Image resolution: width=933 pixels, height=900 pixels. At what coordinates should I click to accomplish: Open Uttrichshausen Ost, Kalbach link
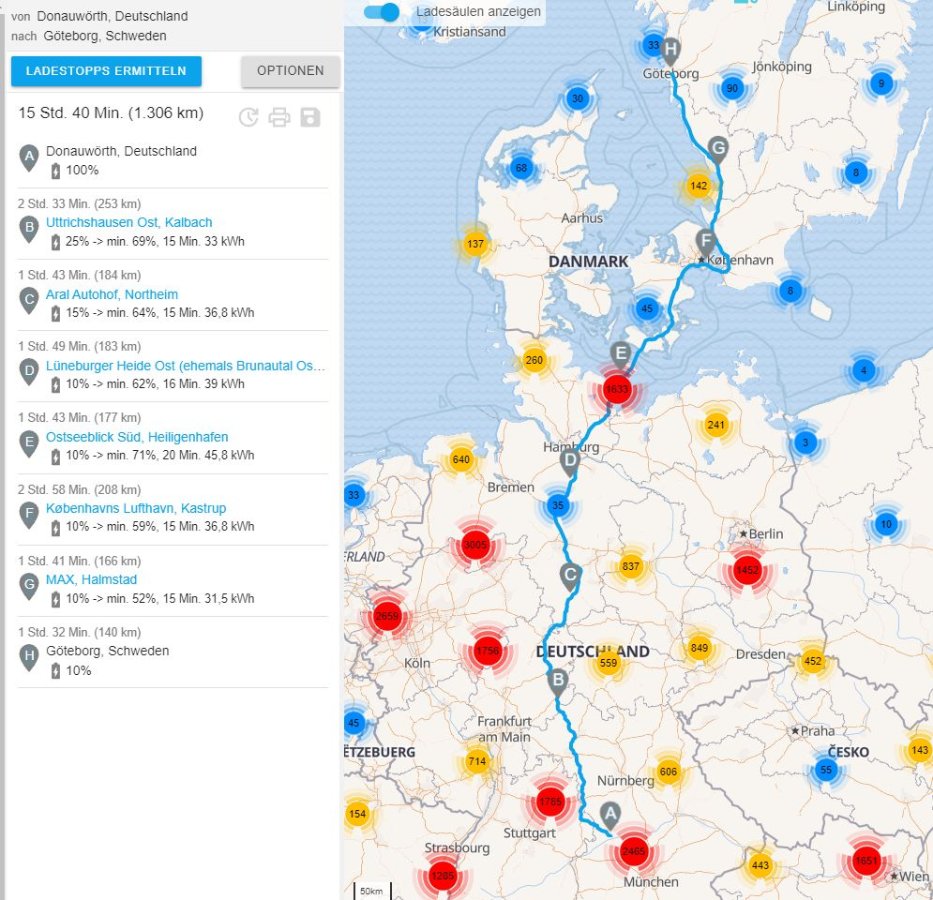click(129, 222)
